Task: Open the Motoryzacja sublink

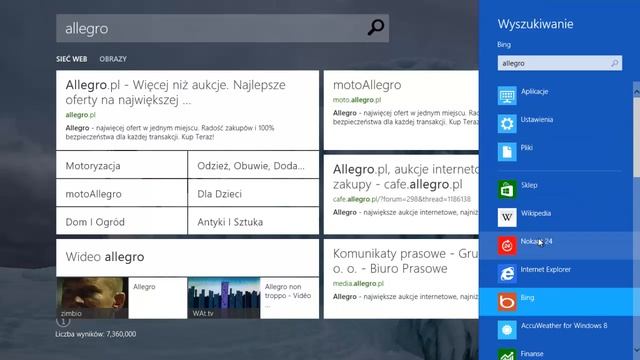Action: (122, 166)
